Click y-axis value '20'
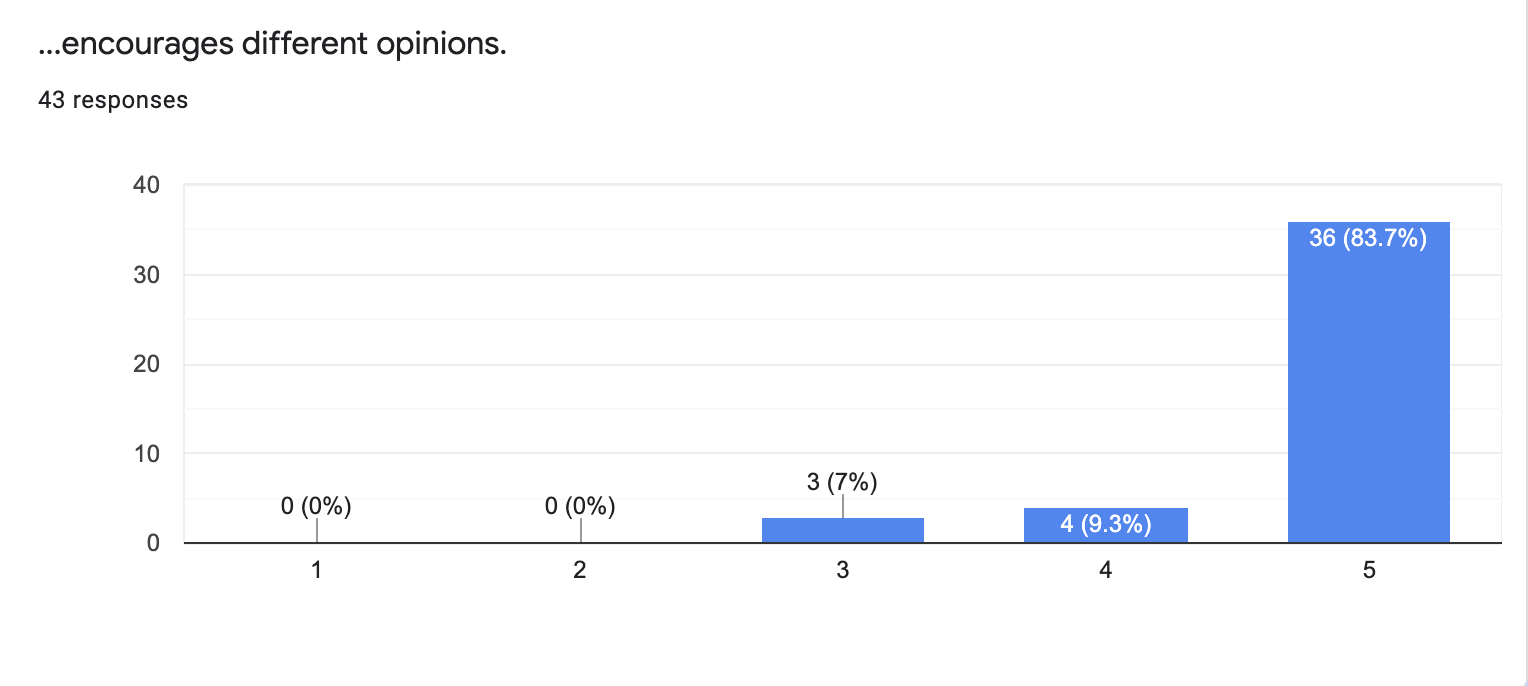The width and height of the screenshot is (1528, 686). (146, 365)
